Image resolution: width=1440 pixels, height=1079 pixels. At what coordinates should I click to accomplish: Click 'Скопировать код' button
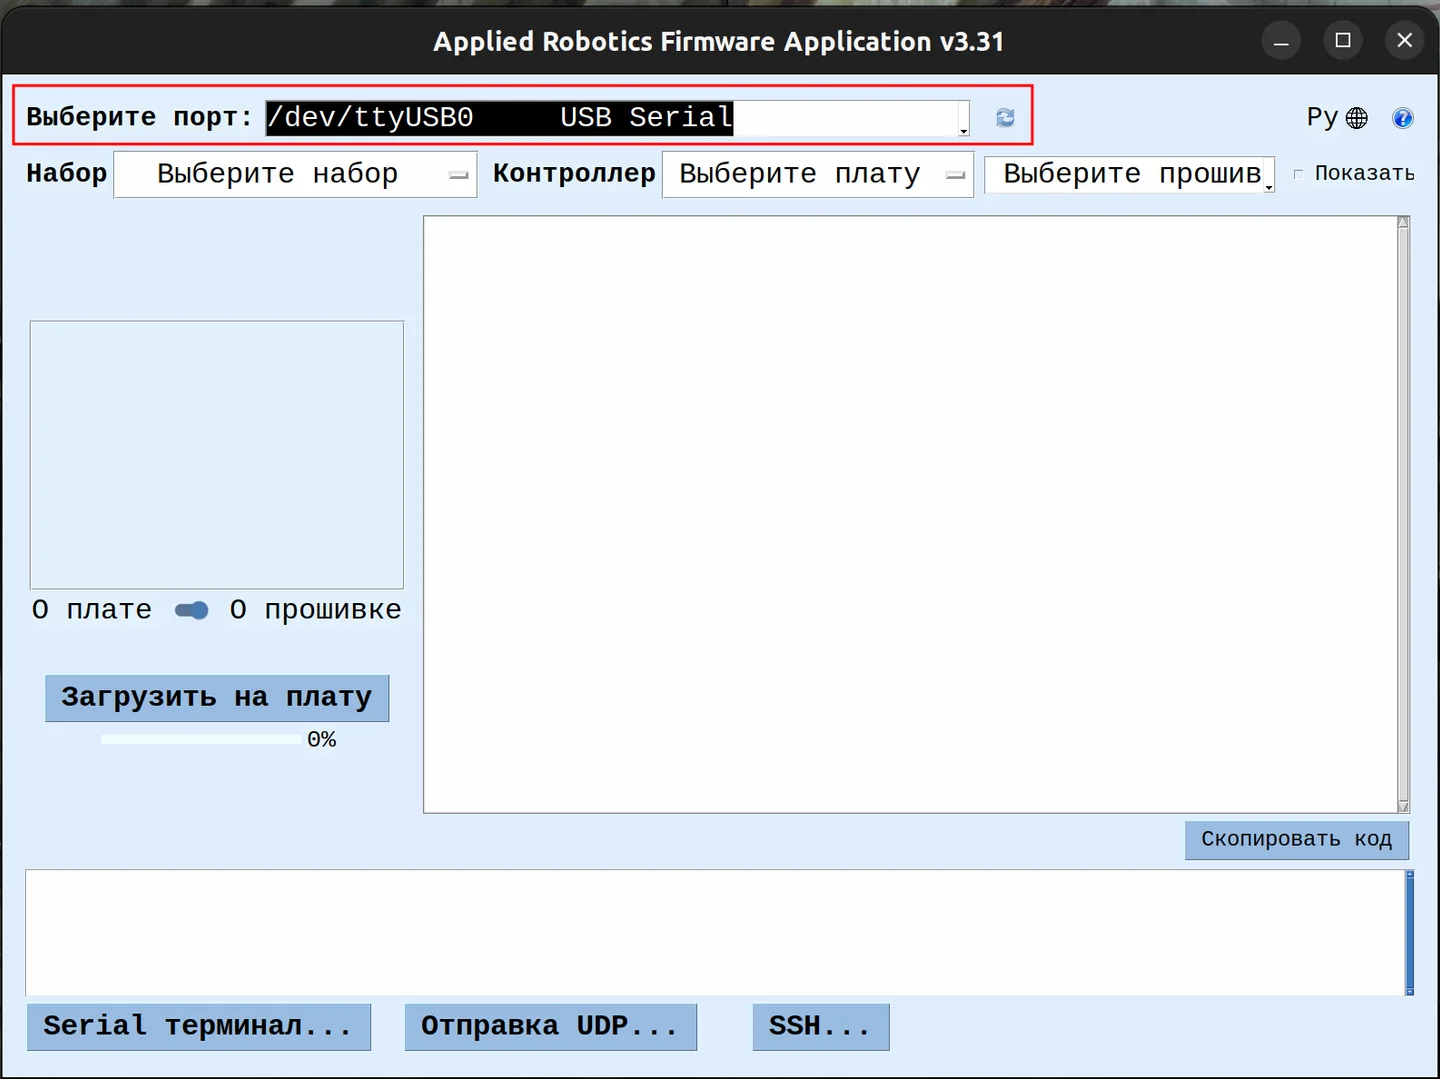pos(1297,840)
